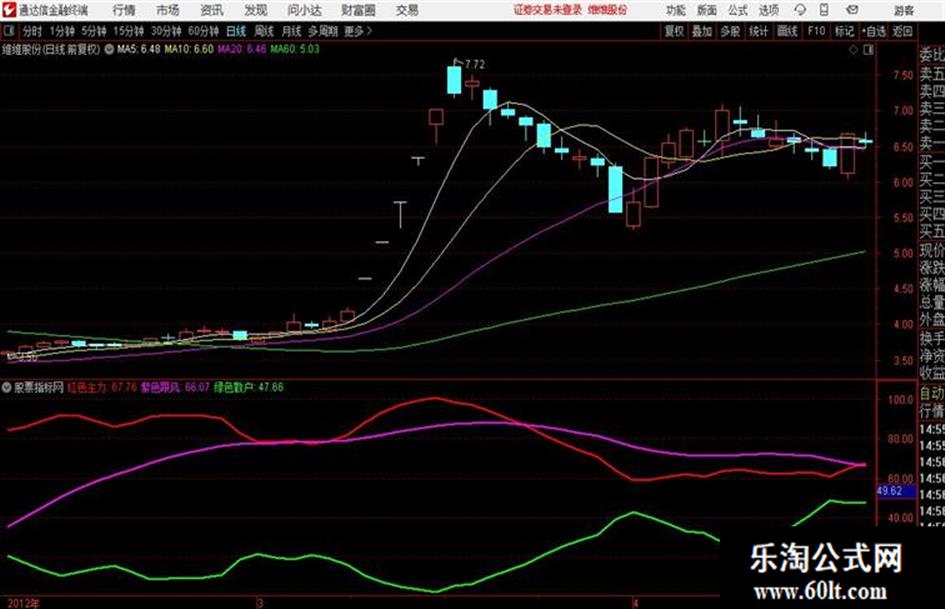Select the 周线 weekly period tab

tap(264, 31)
